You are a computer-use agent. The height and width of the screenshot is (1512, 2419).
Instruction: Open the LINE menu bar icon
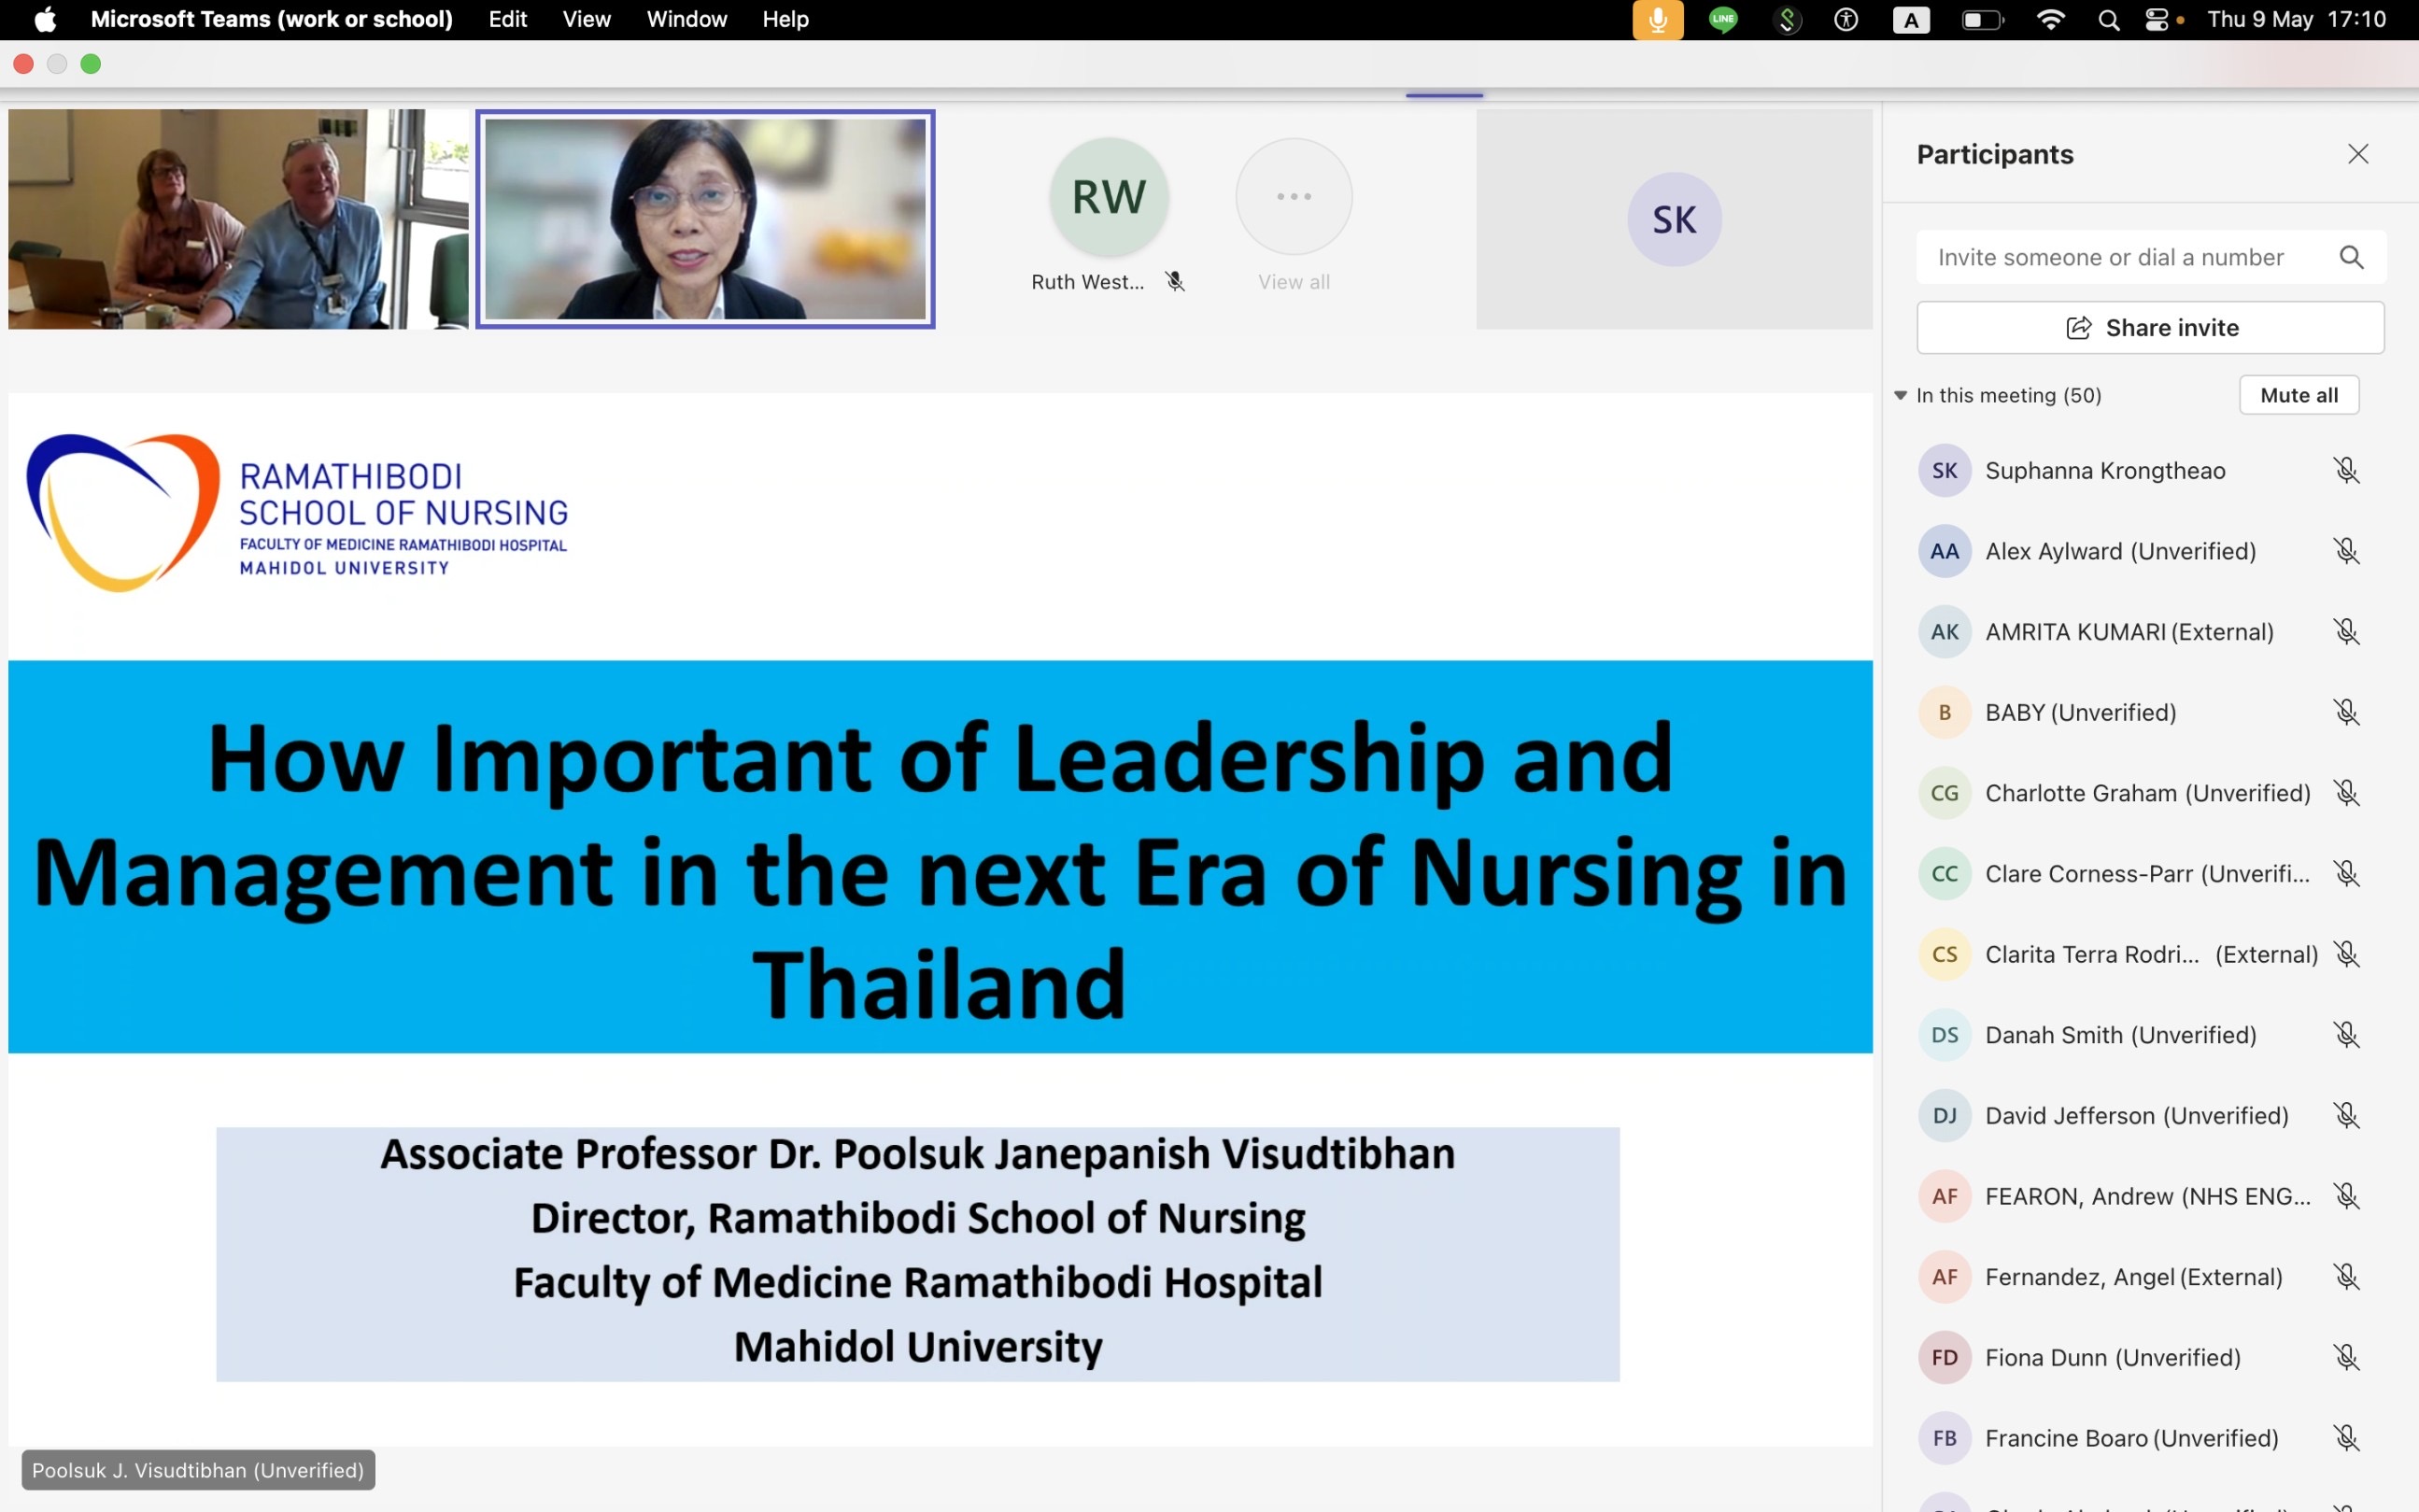(x=1722, y=19)
